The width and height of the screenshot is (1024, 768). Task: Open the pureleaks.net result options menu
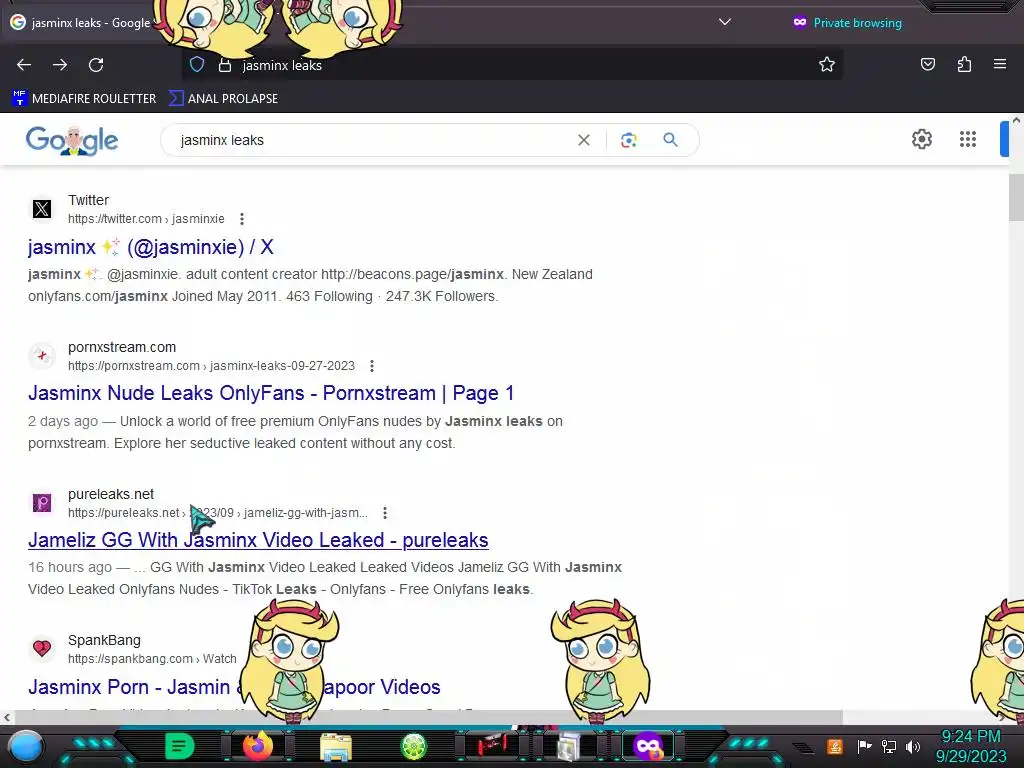point(385,513)
